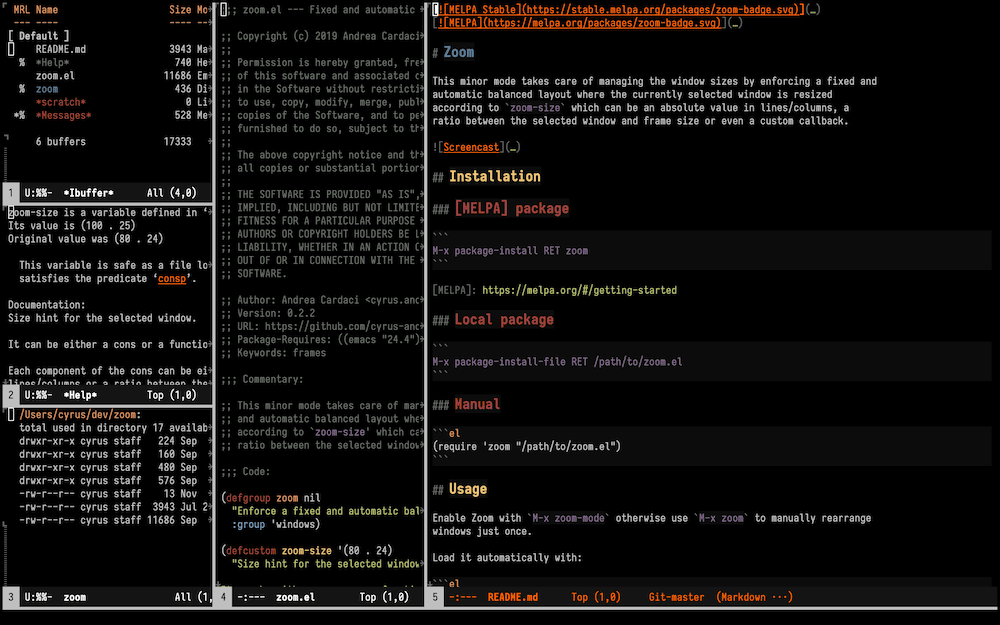The image size is (1000, 625).
Task: Open the MELPA badge link on the second line
Action: click(x=579, y=23)
